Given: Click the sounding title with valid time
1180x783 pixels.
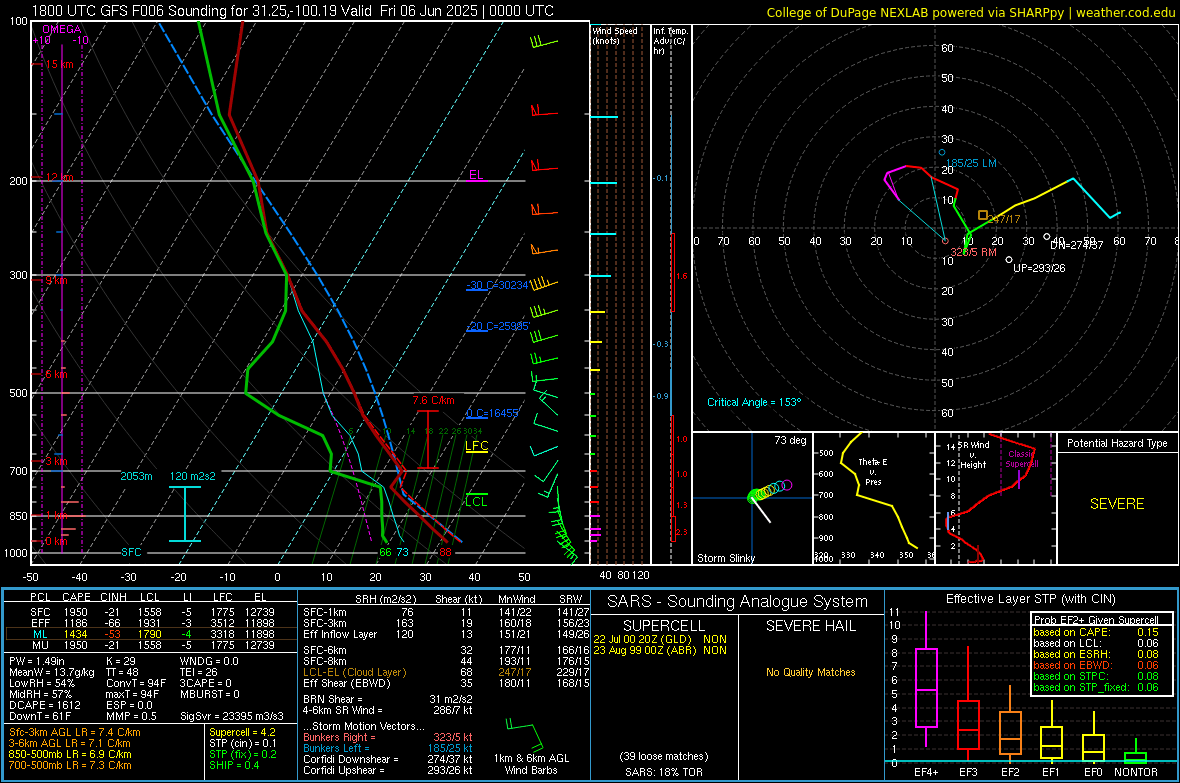Looking at the screenshot, I should point(293,11).
